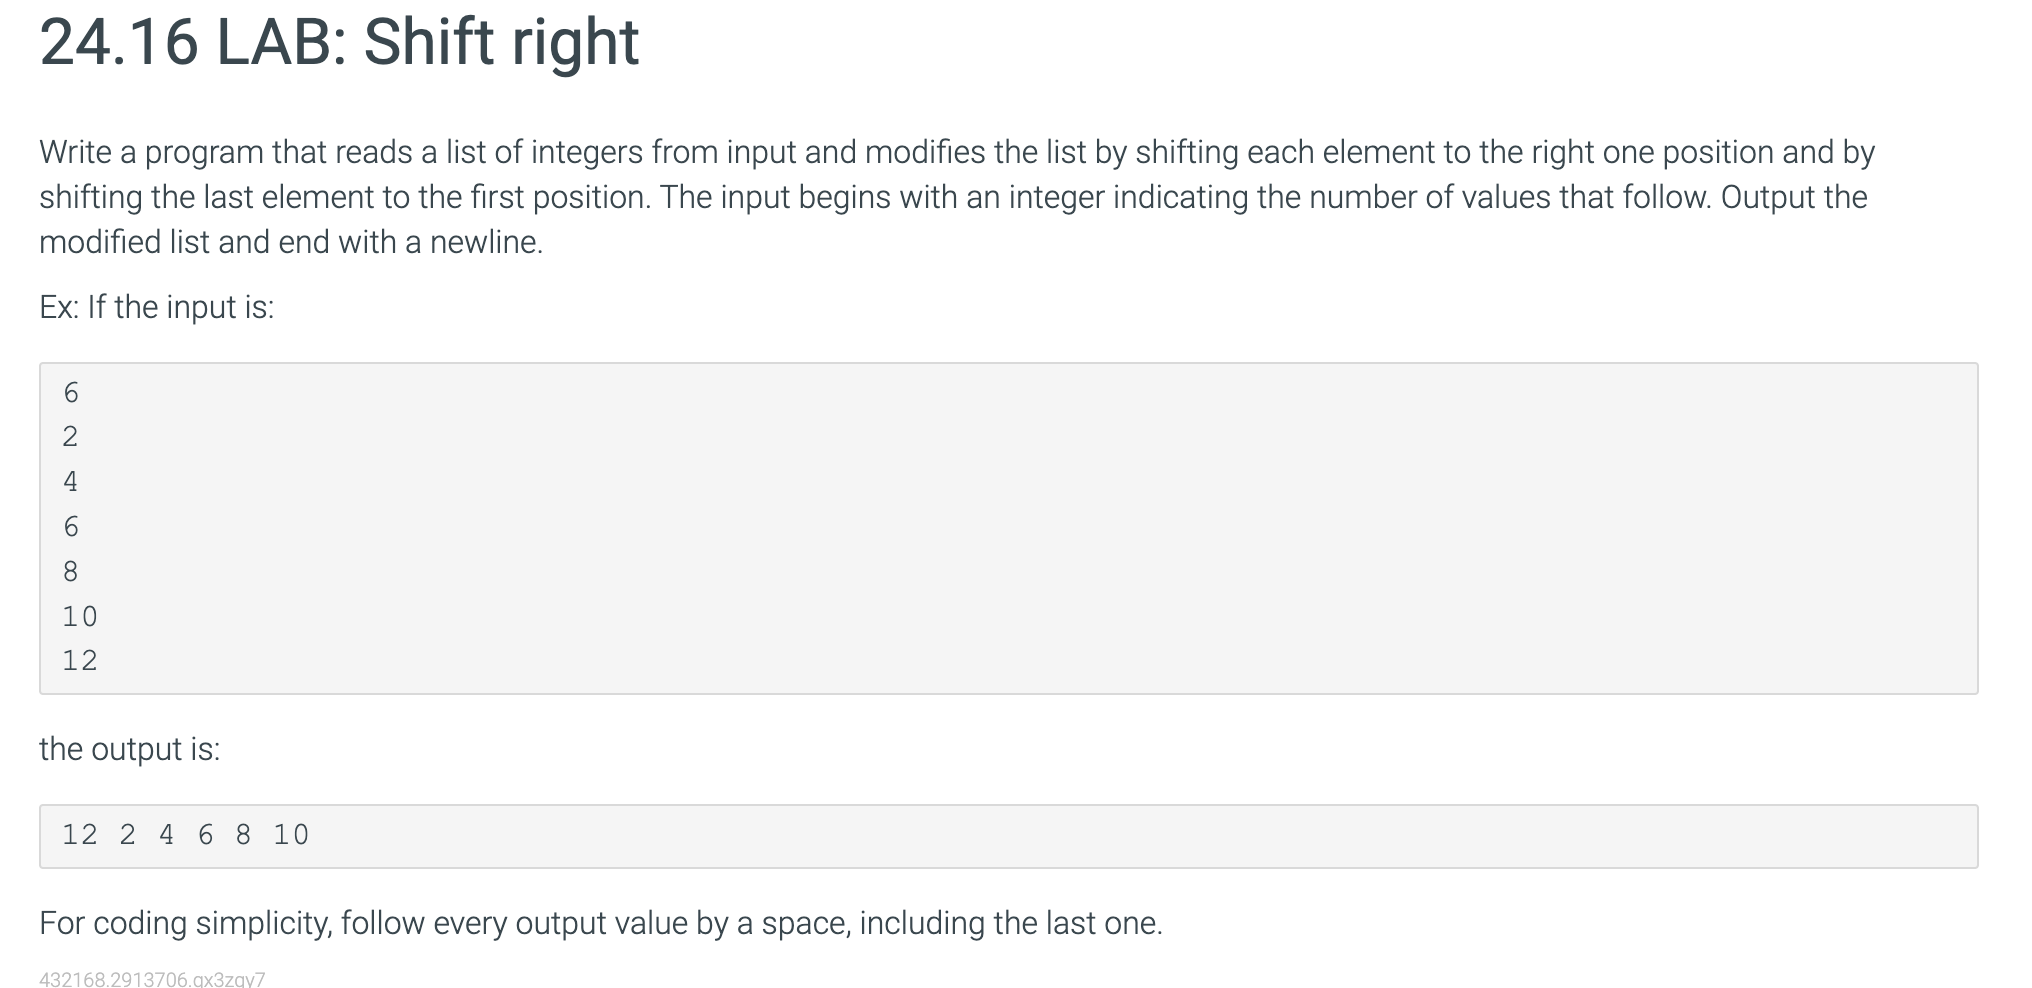Viewport: 2032px width, 988px height.
Task: Click the '24.16 LAB: Shift right' heading
Action: click(339, 43)
